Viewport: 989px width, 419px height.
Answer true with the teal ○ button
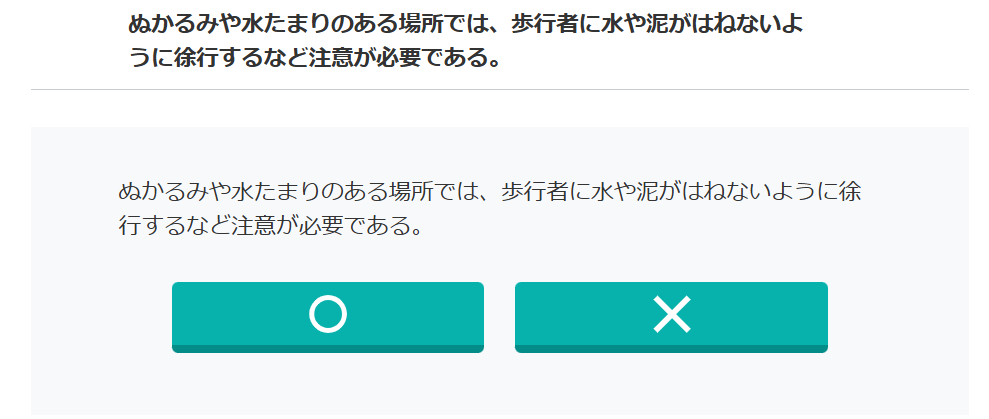pos(328,317)
